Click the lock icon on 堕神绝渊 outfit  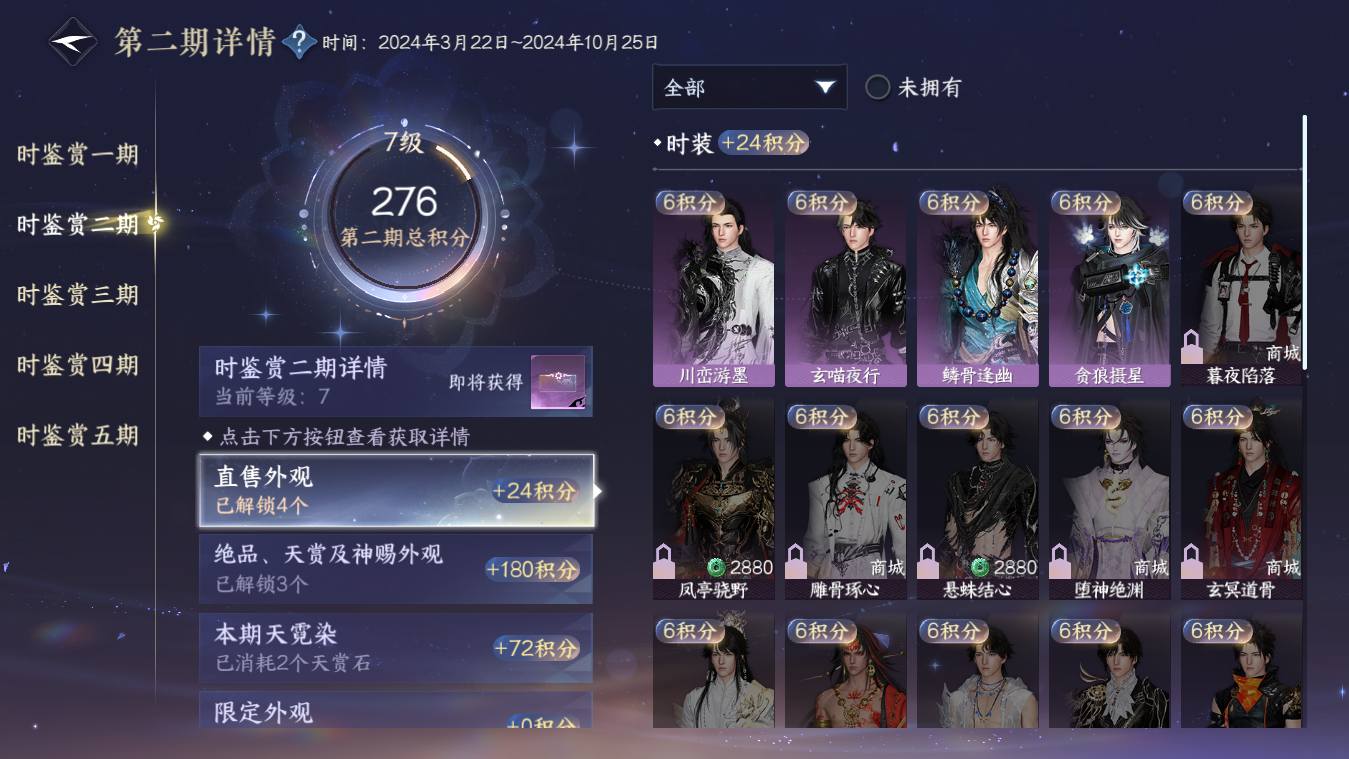click(x=1060, y=561)
